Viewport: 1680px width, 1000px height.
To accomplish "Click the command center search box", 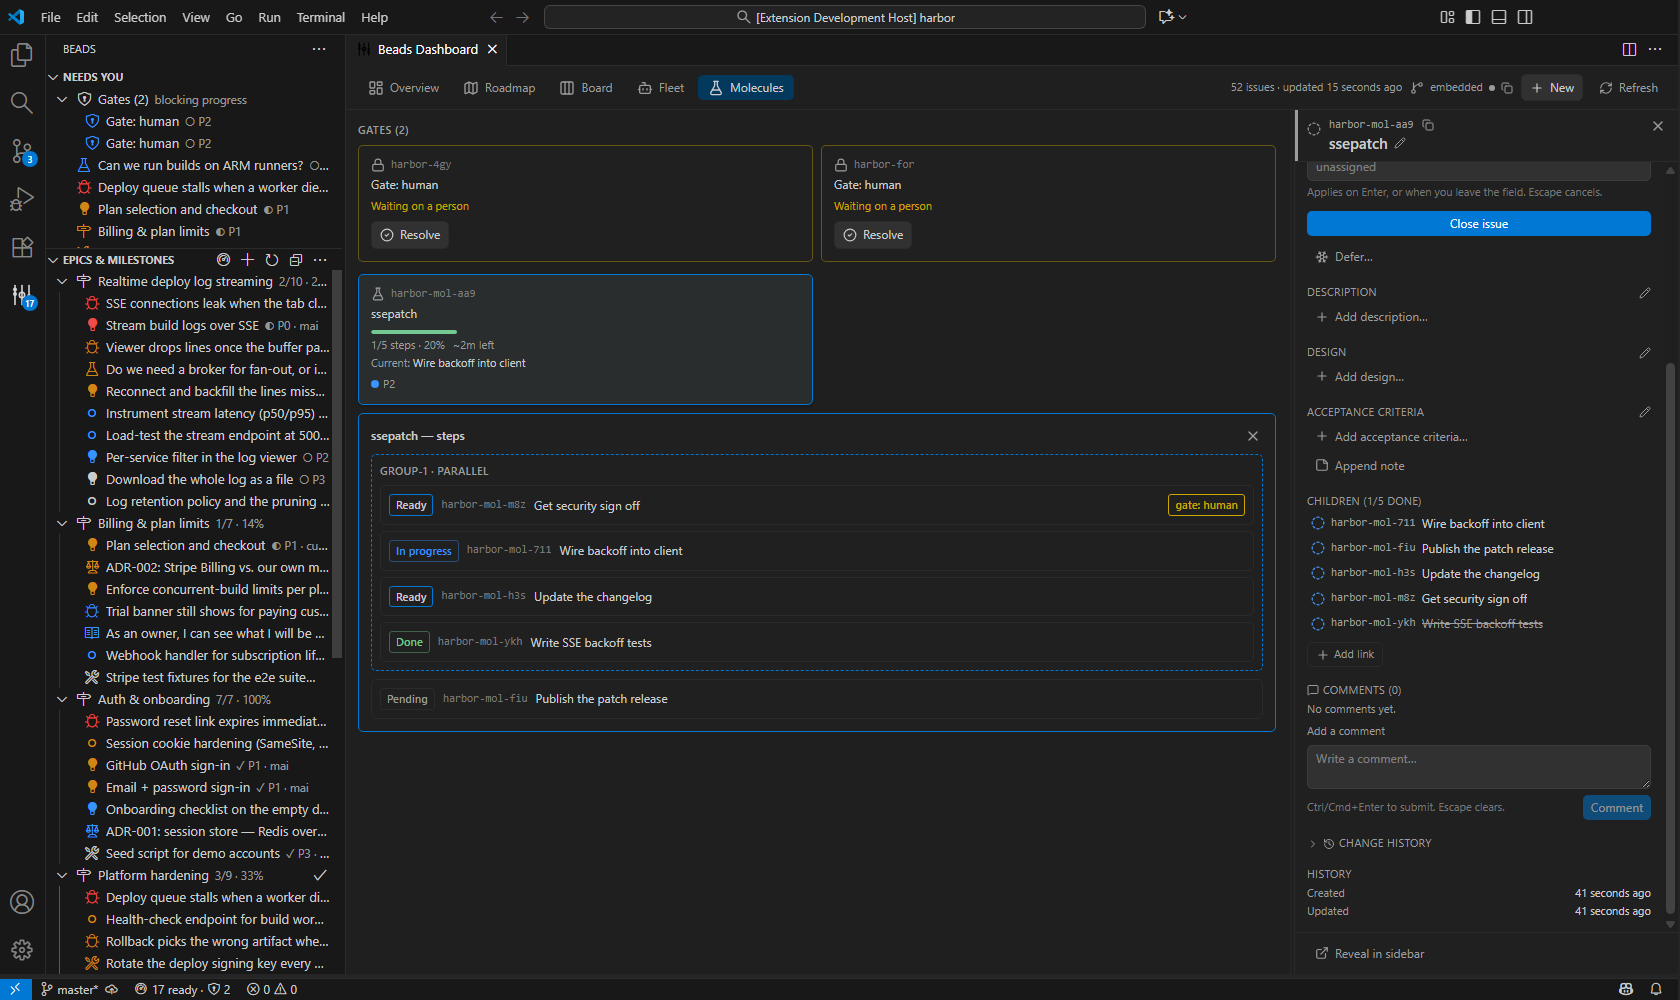I will [x=845, y=17].
